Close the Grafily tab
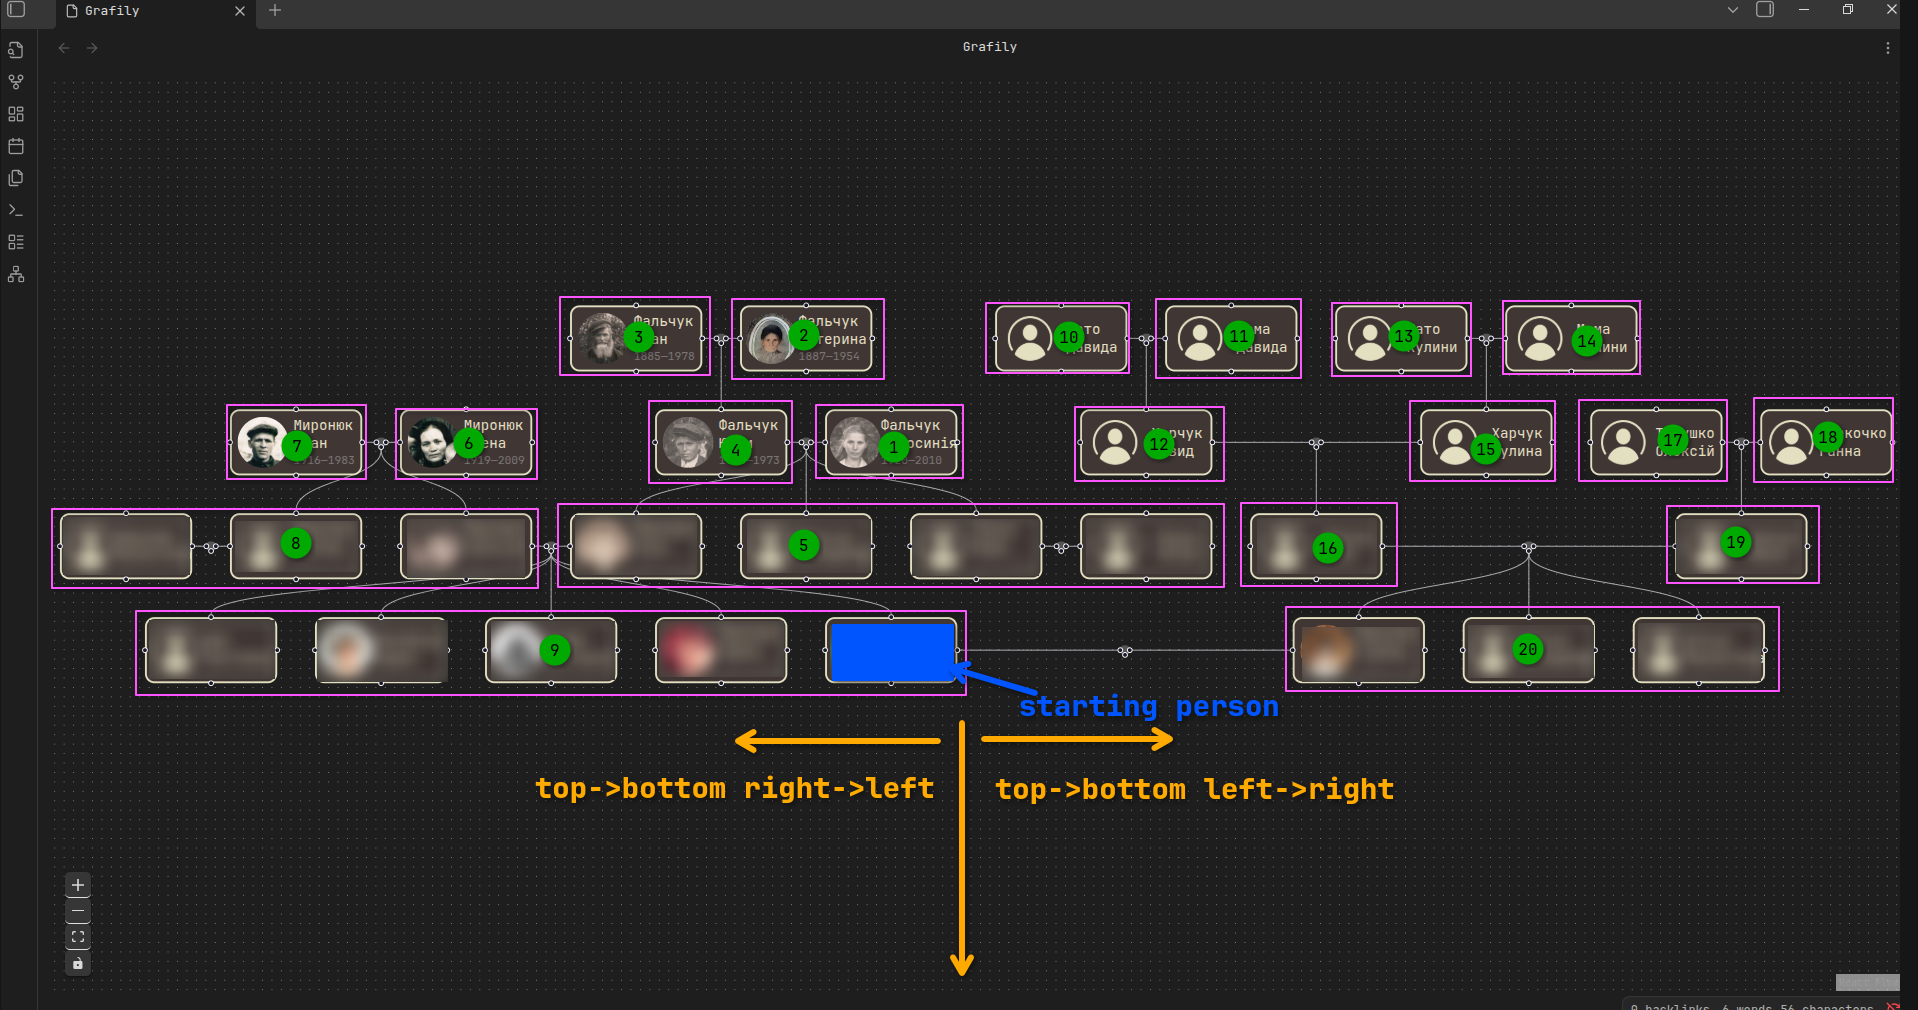Viewport: 1918px width, 1010px height. pos(240,11)
